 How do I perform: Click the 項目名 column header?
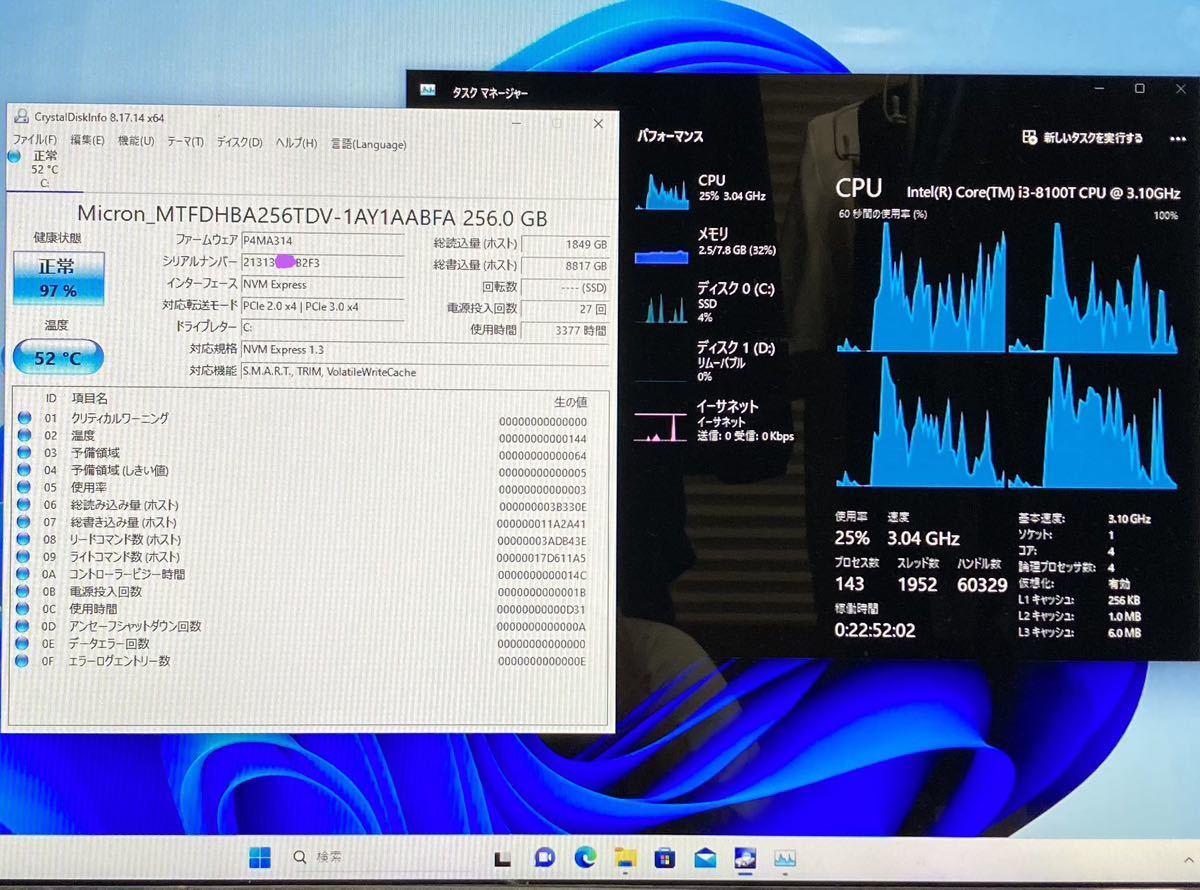coord(89,398)
